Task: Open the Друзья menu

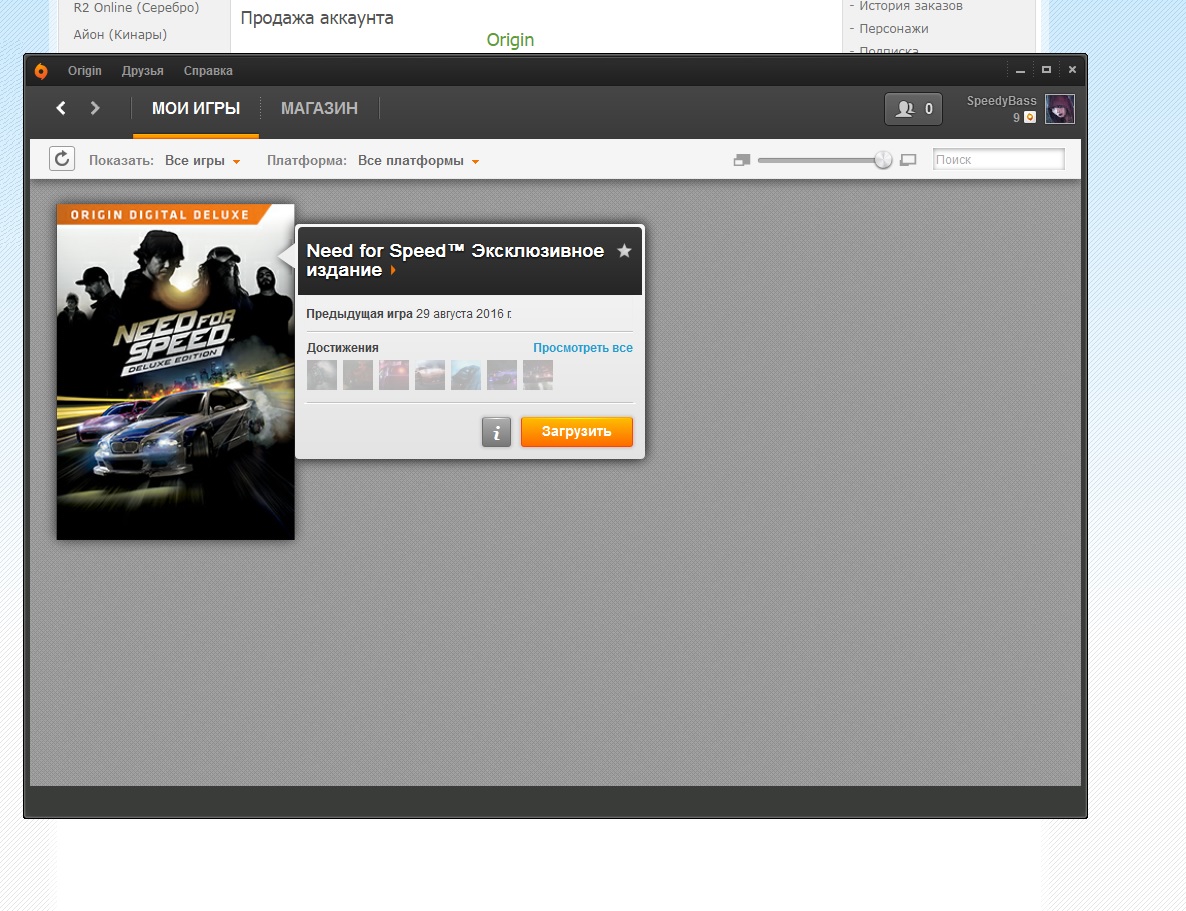Action: click(142, 70)
